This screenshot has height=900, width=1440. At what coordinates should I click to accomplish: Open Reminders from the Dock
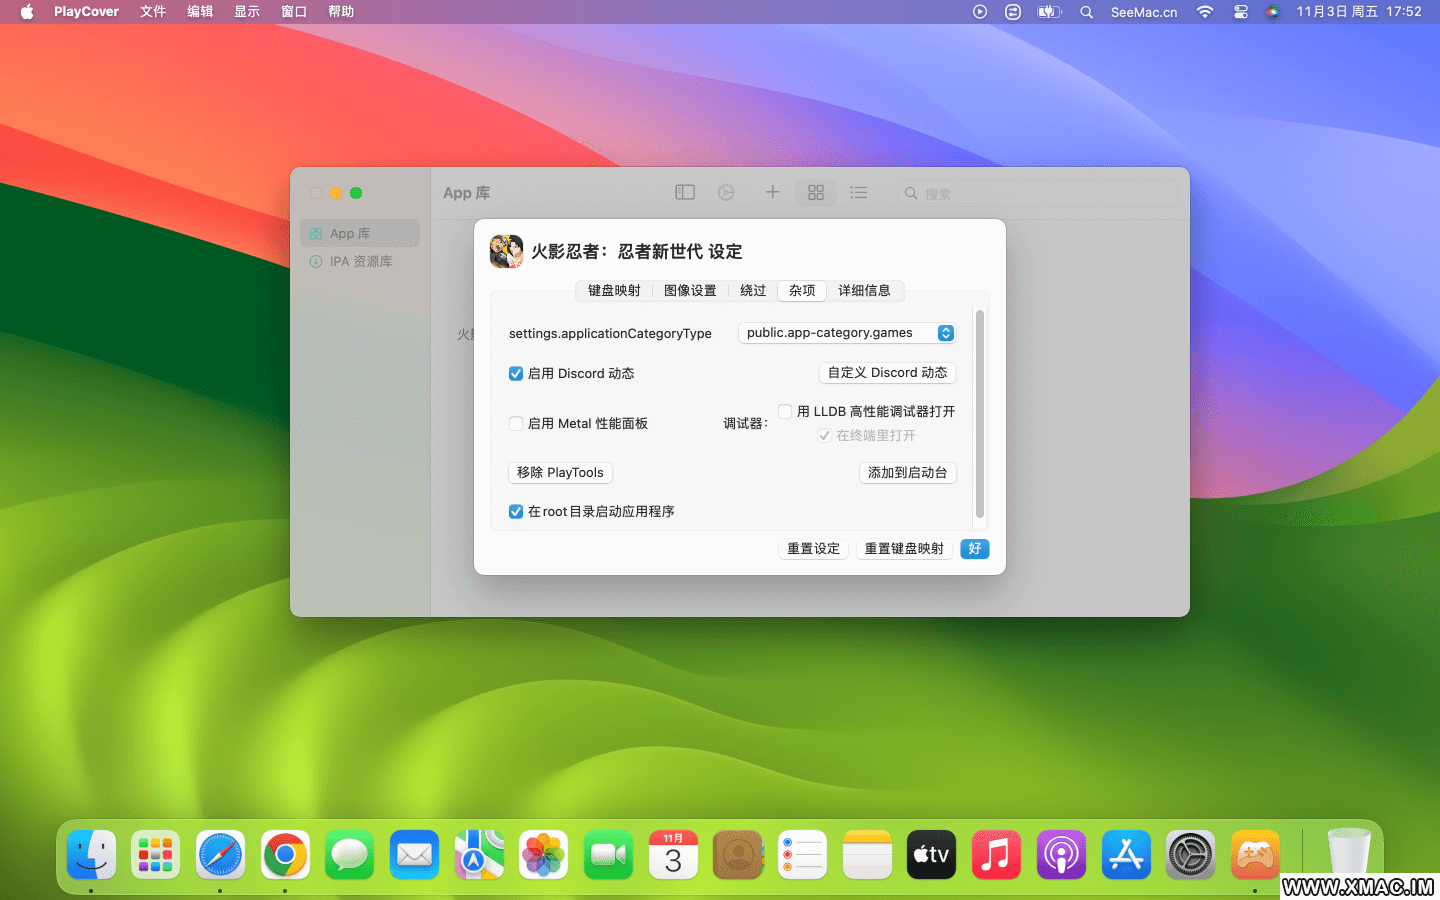click(x=802, y=855)
